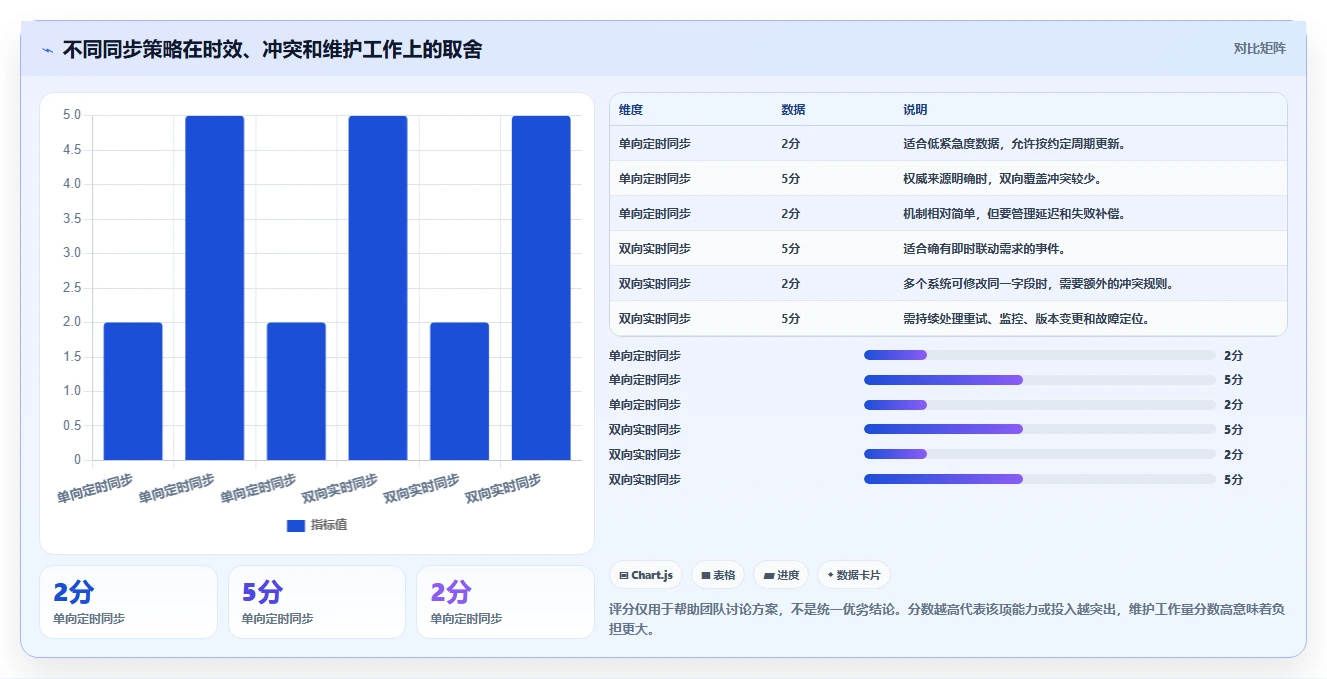Image resolution: width=1327 pixels, height=679 pixels.
Task: Click the icon inside the 进度 chip
Action: (x=769, y=576)
